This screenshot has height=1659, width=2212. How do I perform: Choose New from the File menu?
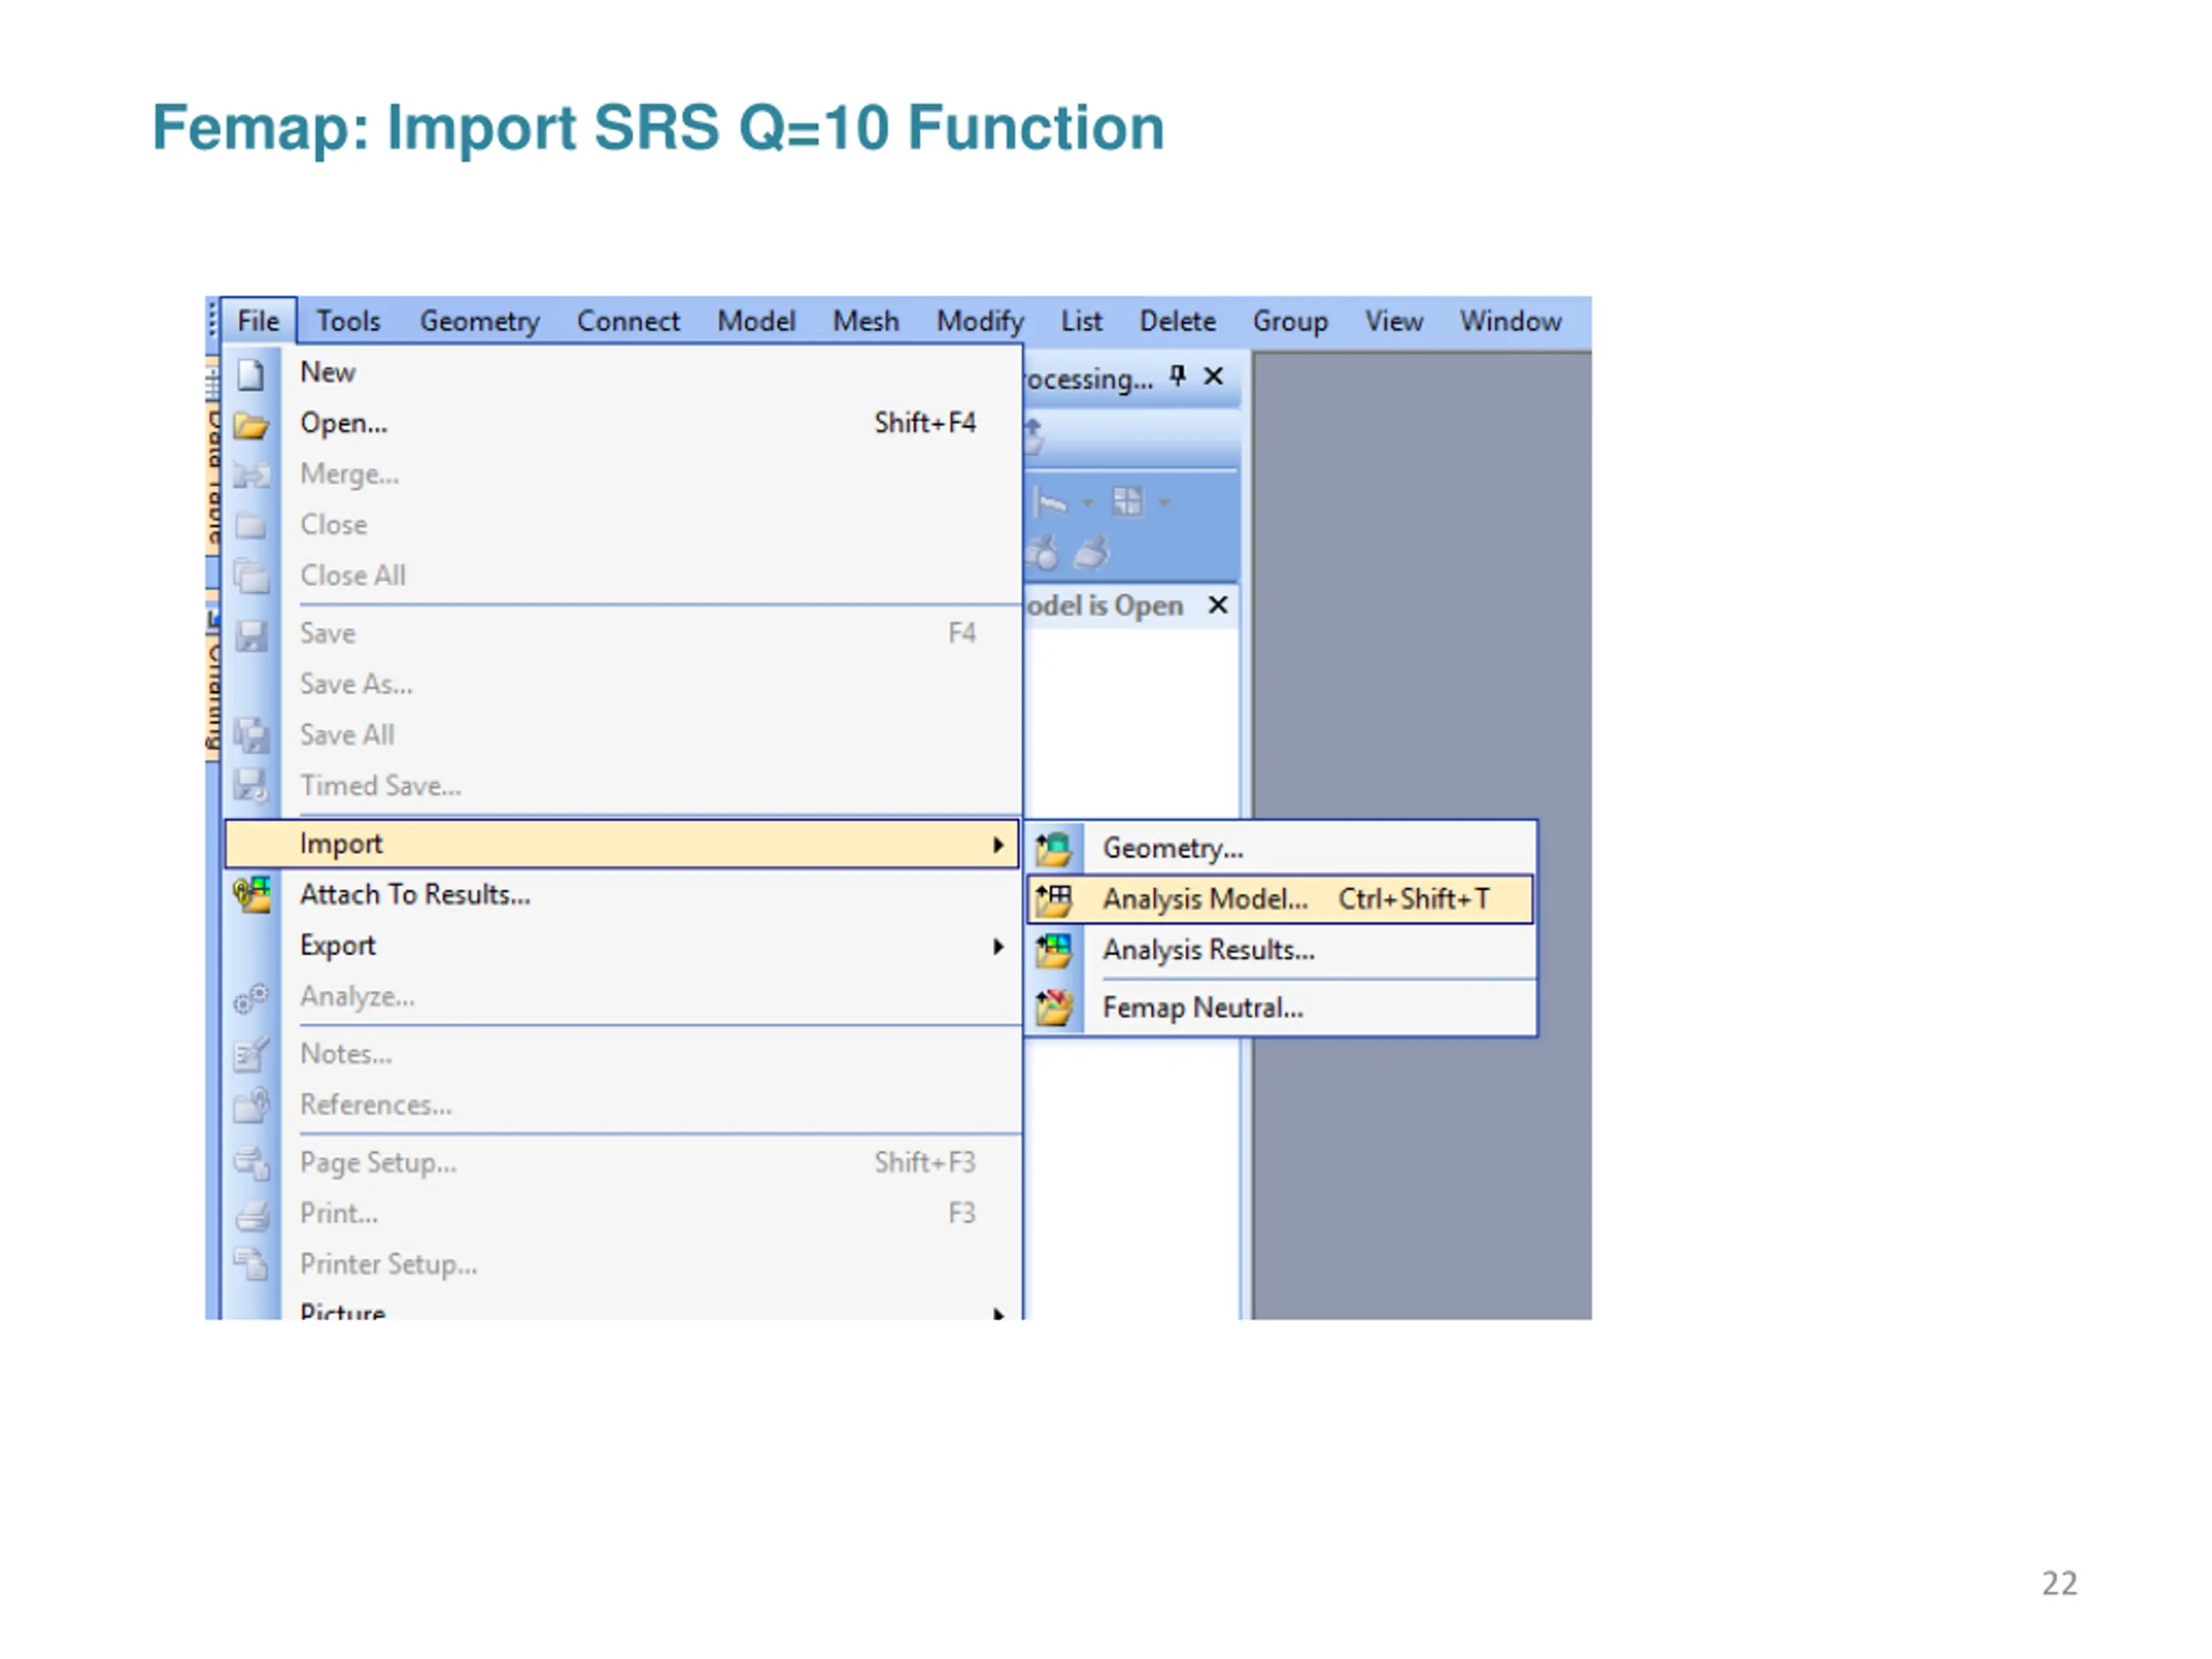[622, 372]
